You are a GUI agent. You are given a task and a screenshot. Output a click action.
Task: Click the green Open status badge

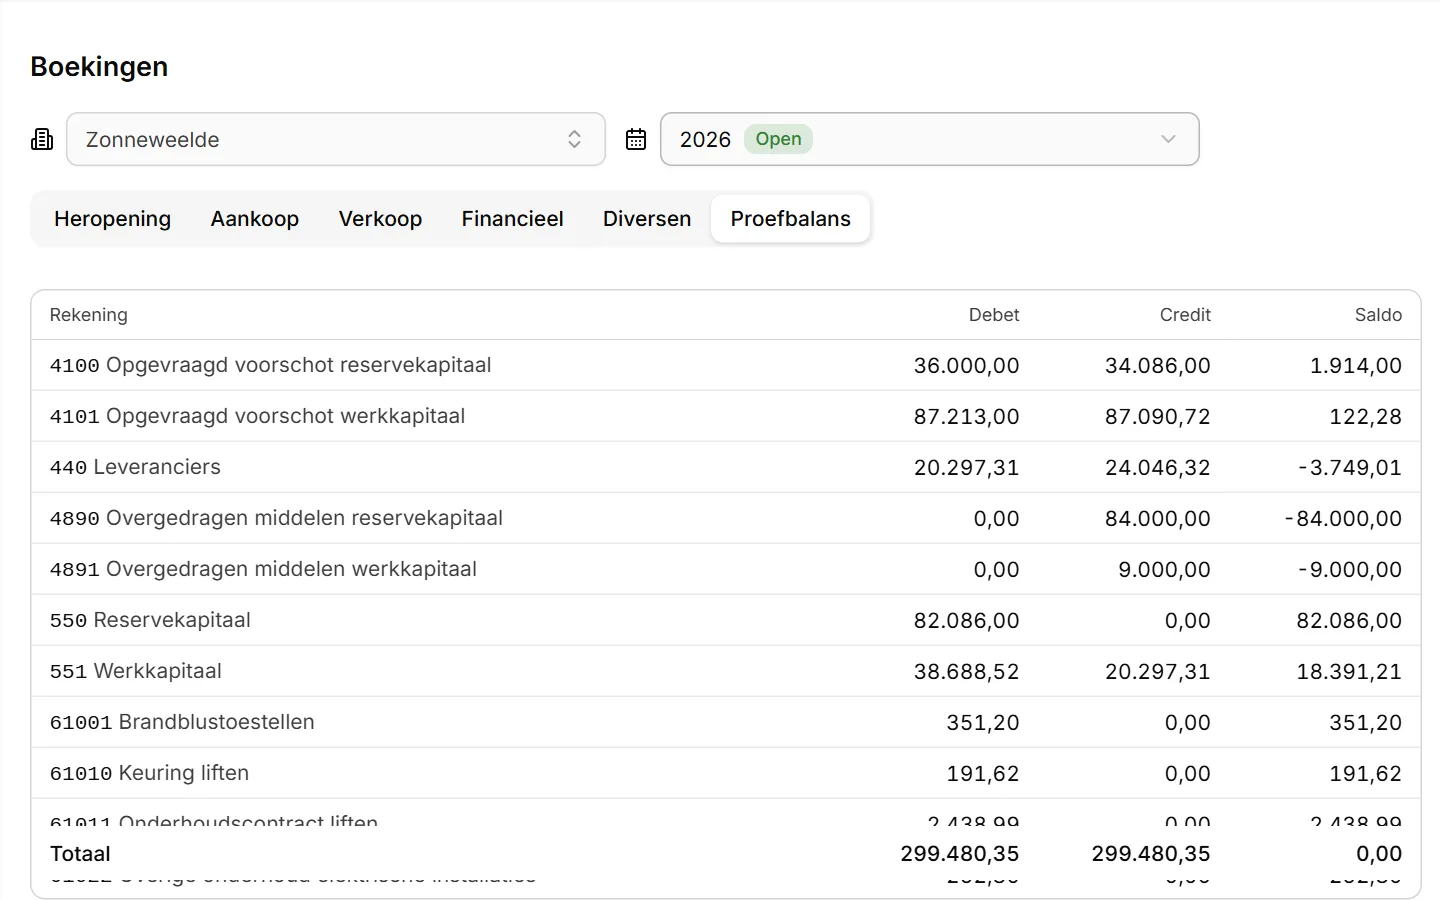[778, 139]
